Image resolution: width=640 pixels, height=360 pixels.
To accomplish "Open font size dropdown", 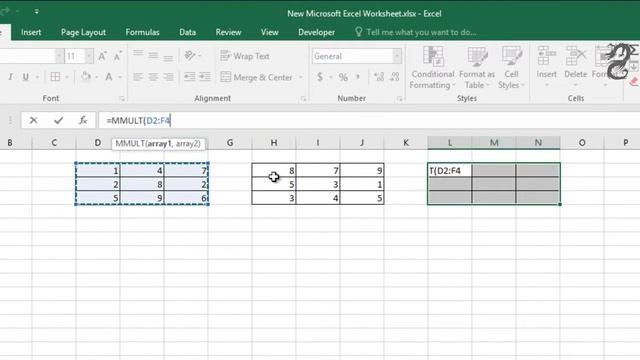I will (x=89, y=56).
